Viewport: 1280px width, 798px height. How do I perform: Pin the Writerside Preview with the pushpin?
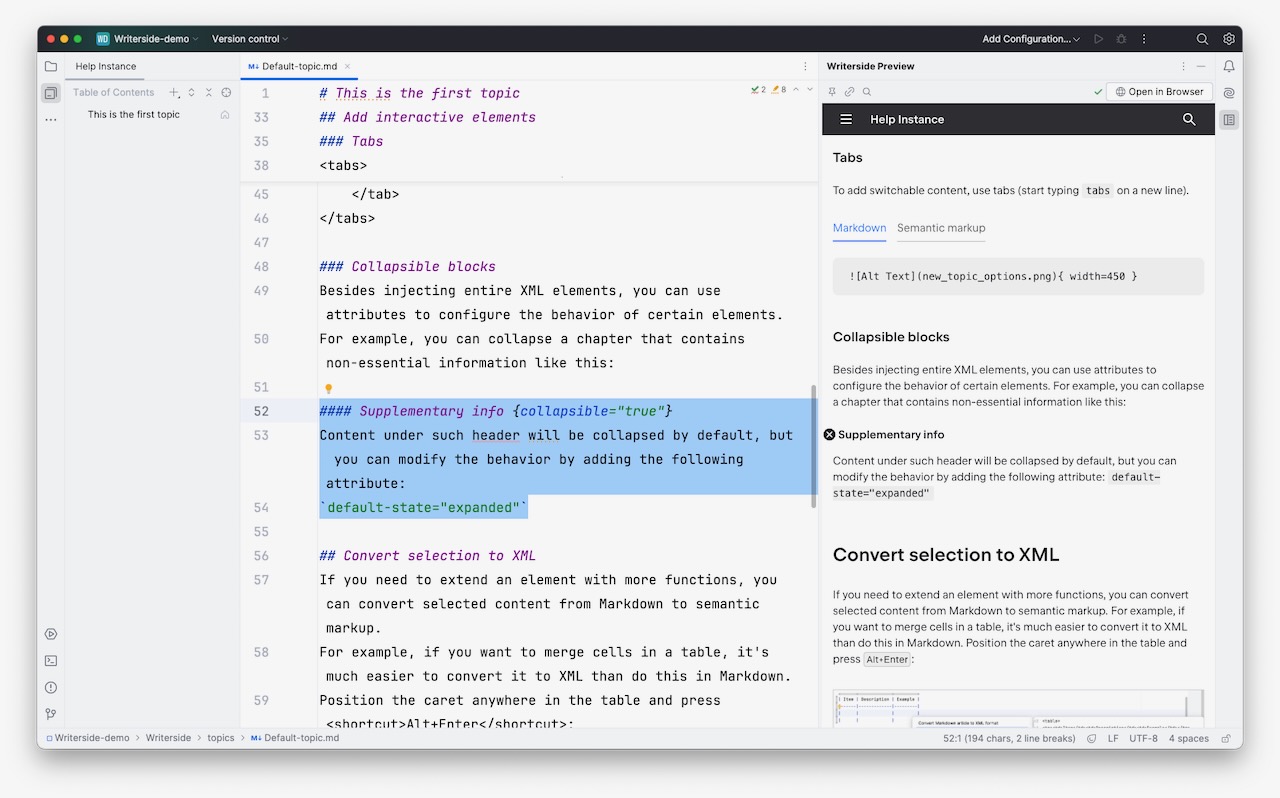pos(832,91)
